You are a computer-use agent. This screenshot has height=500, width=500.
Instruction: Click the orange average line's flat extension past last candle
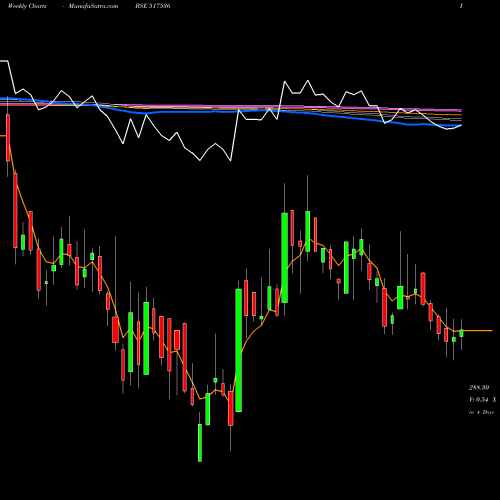[478, 331]
